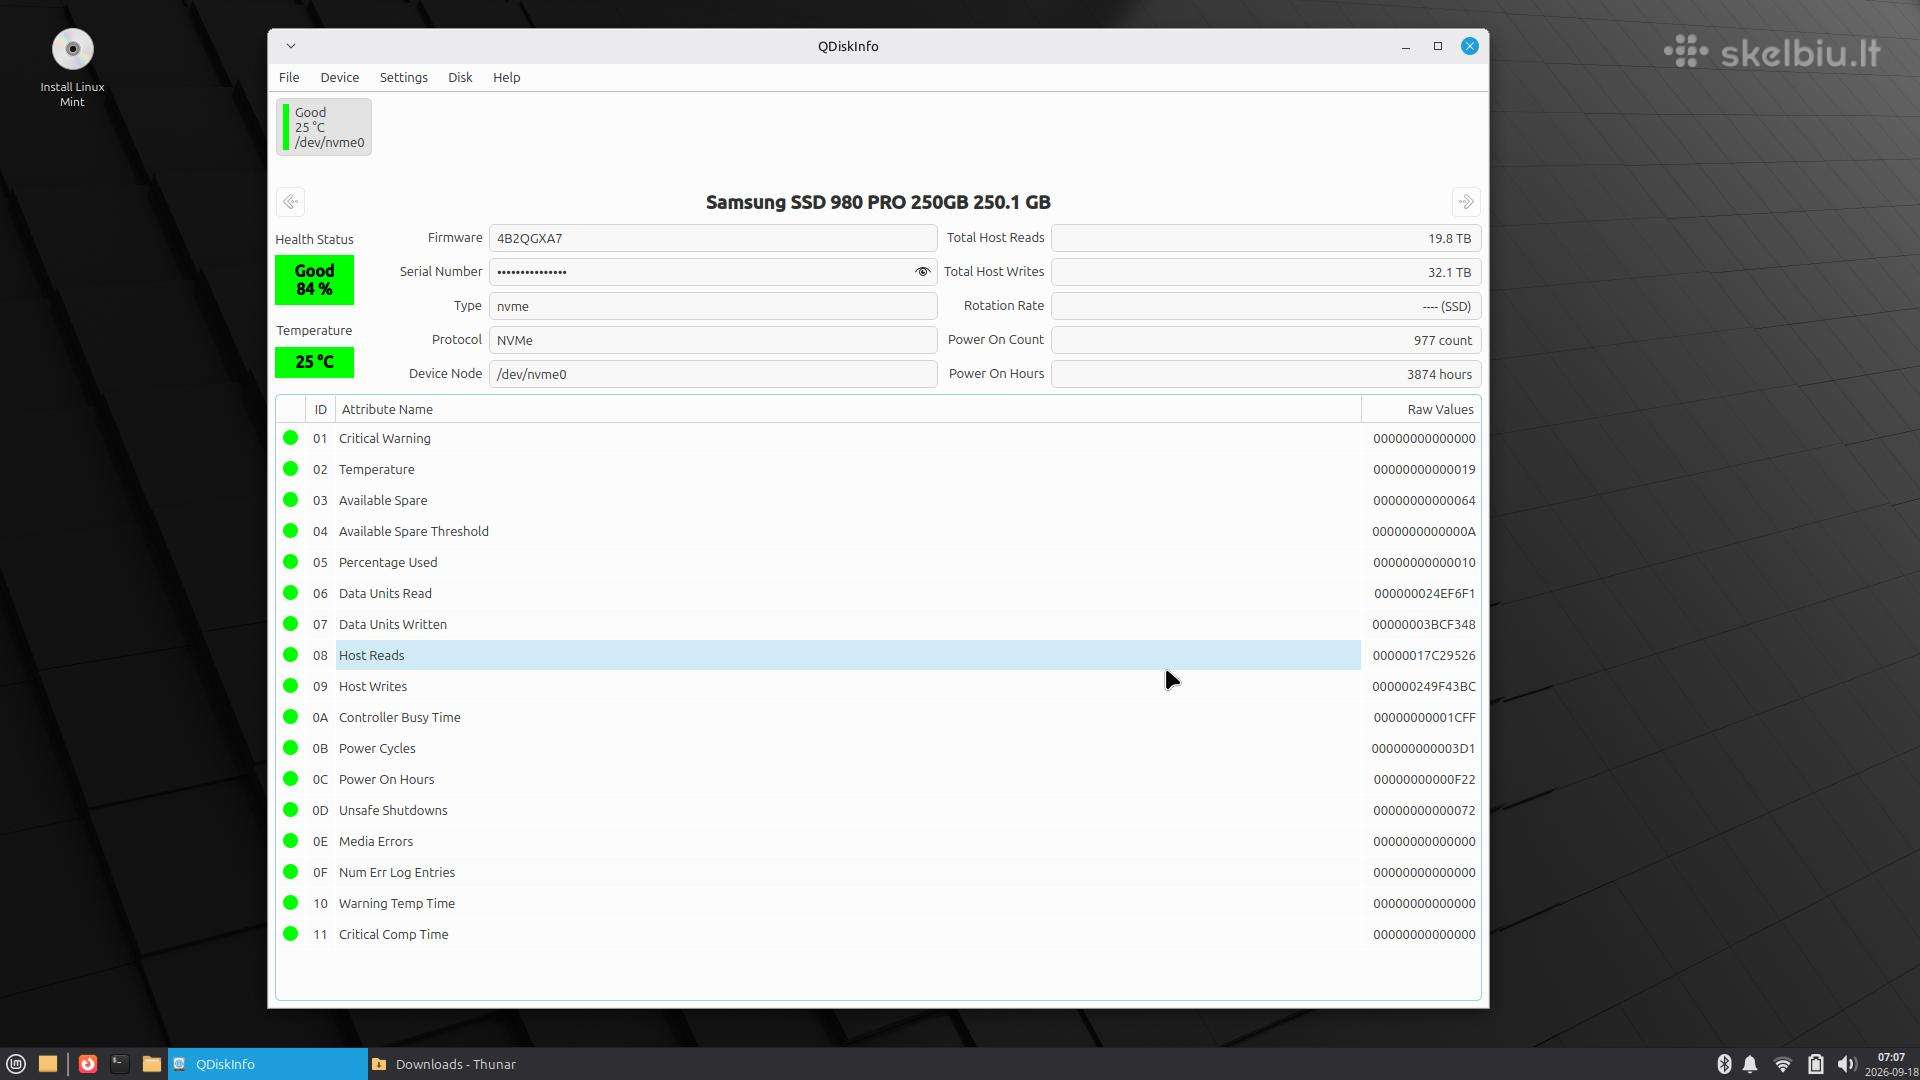
Task: Click the green status dot for Media Errors
Action: click(x=290, y=841)
